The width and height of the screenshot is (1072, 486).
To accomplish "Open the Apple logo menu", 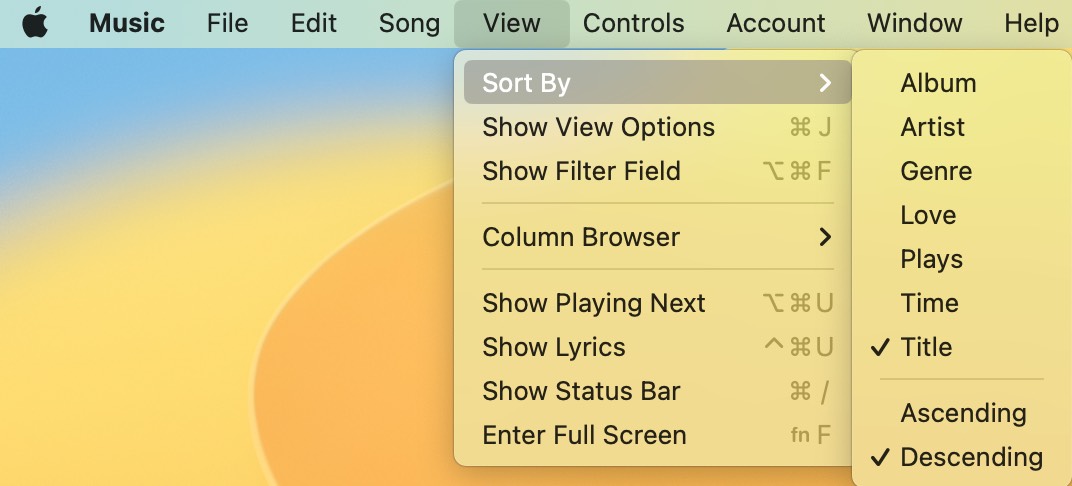I will tap(35, 23).
